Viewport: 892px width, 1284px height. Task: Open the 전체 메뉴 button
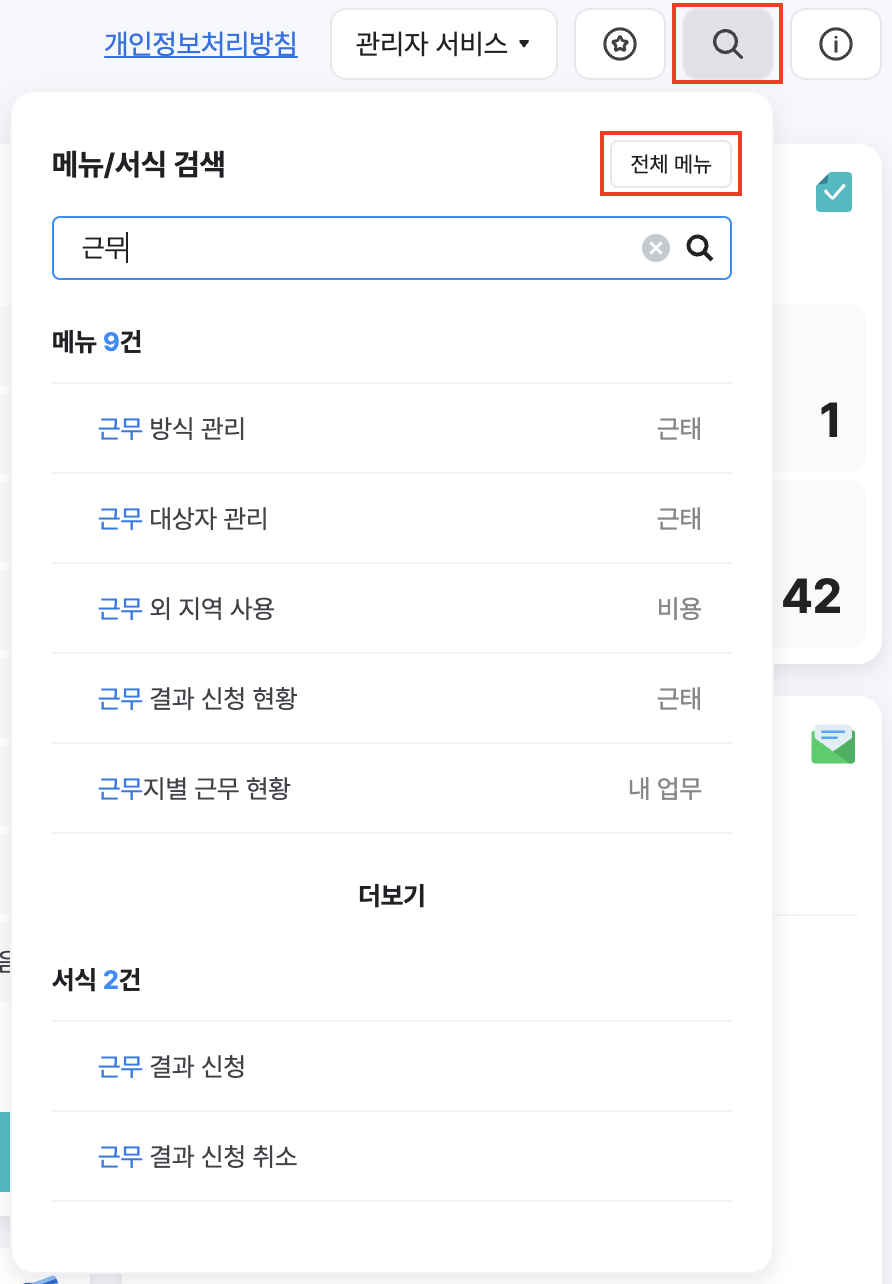pos(670,165)
